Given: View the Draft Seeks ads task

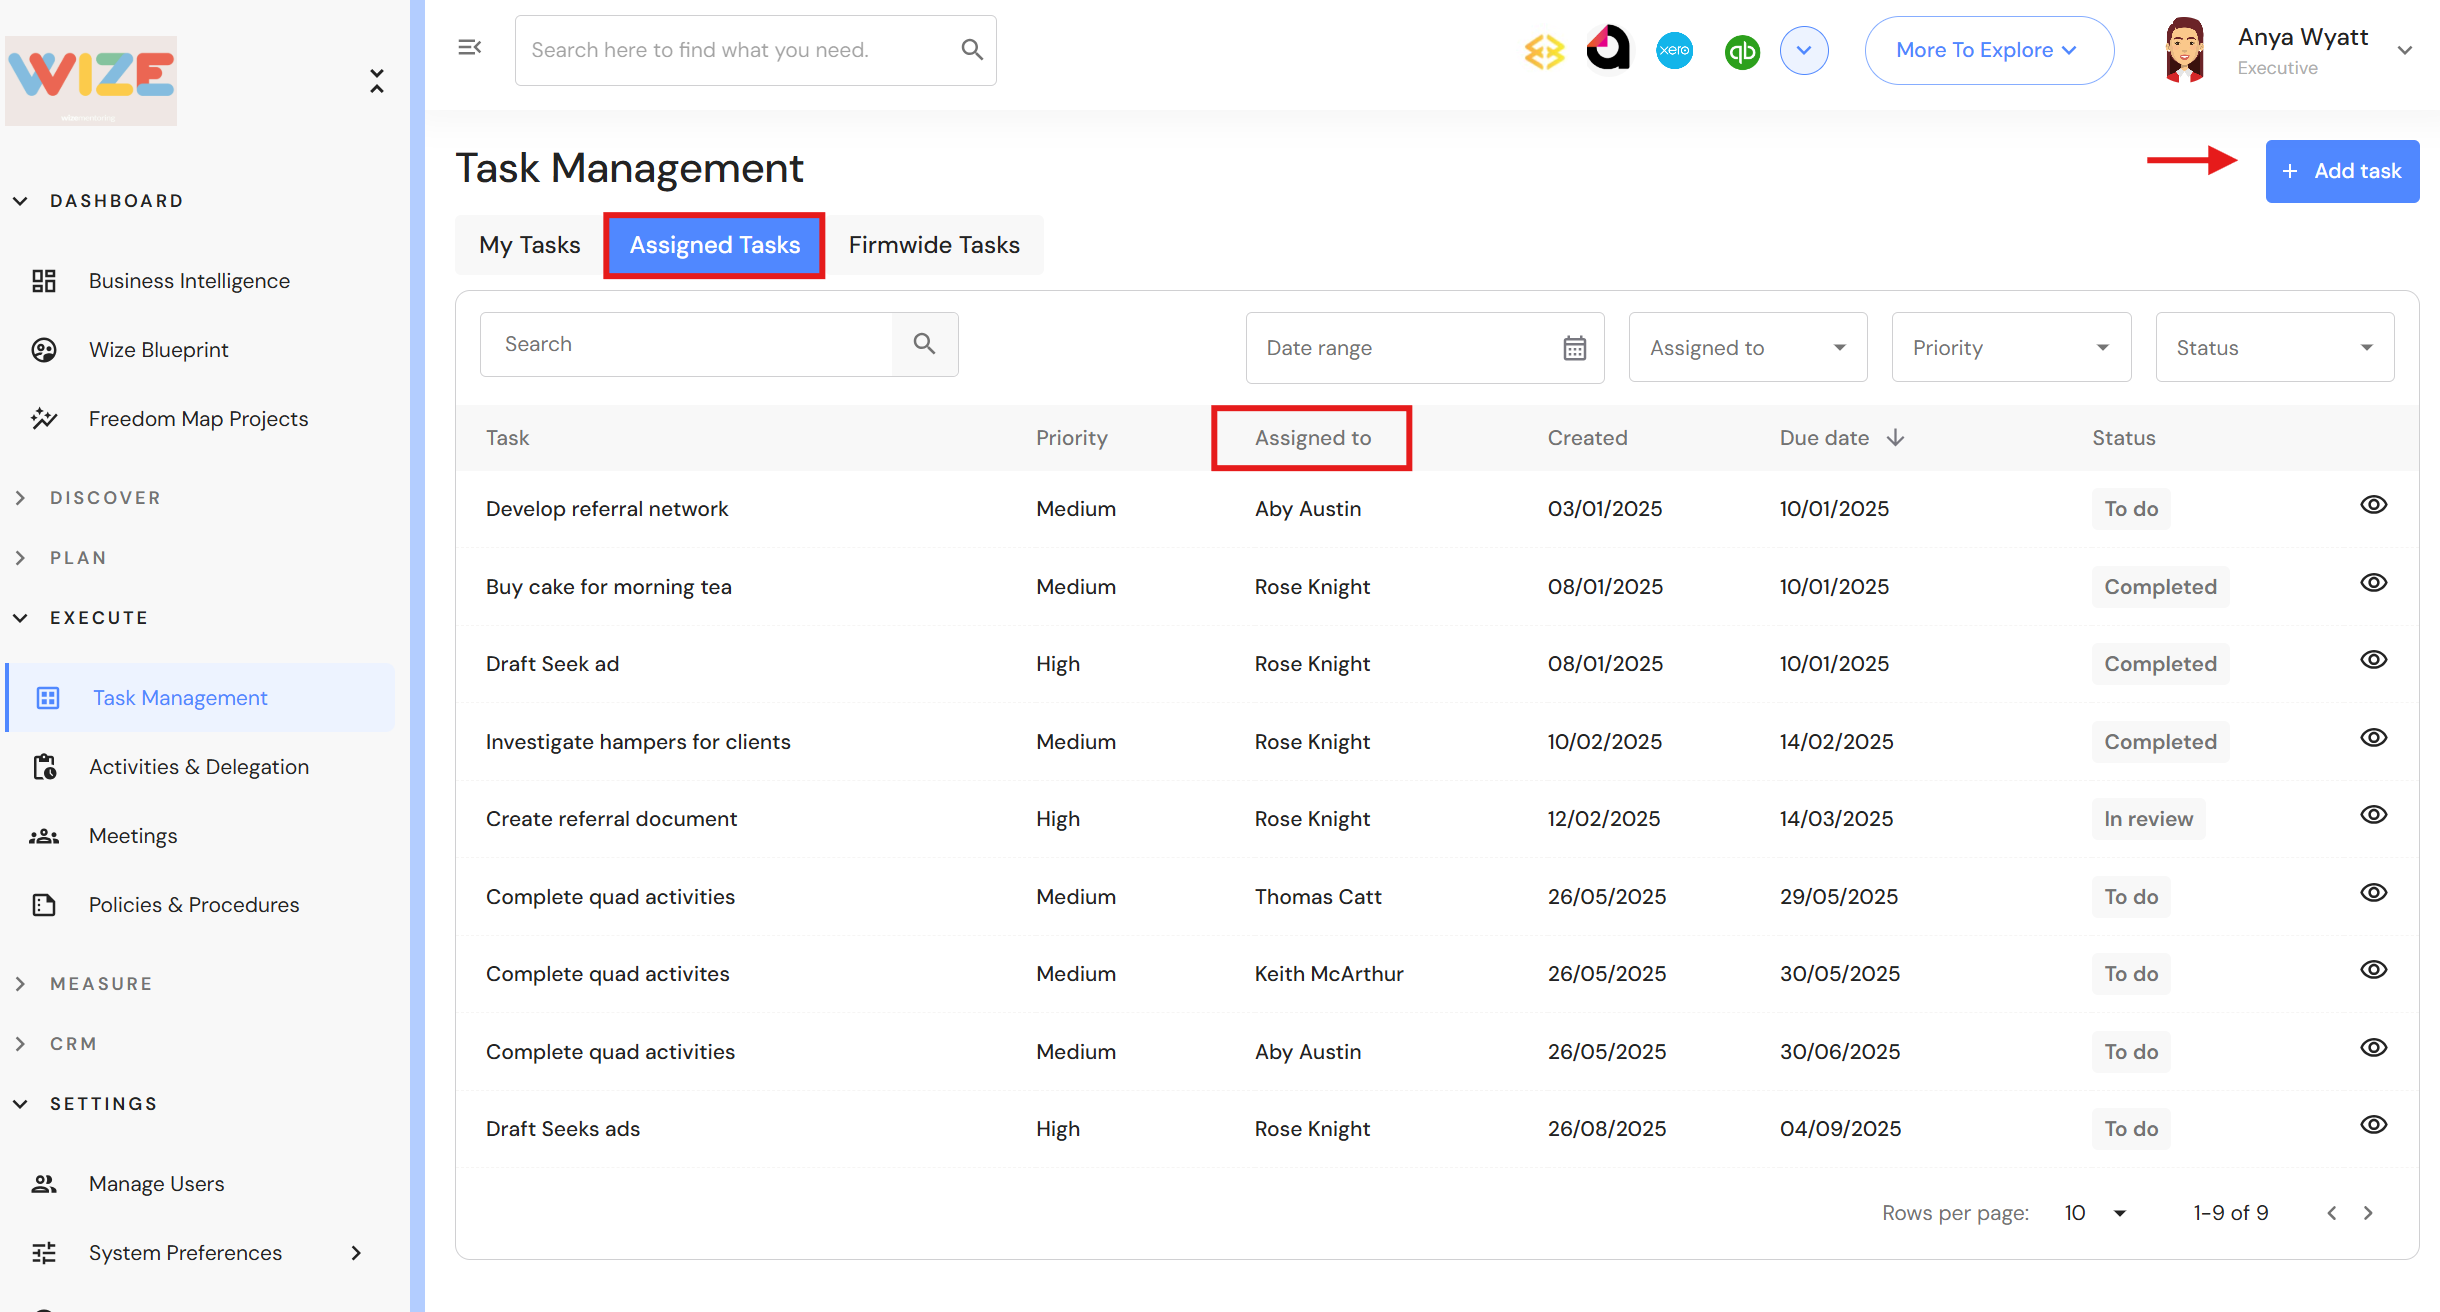Looking at the screenshot, I should pyautogui.click(x=2373, y=1125).
